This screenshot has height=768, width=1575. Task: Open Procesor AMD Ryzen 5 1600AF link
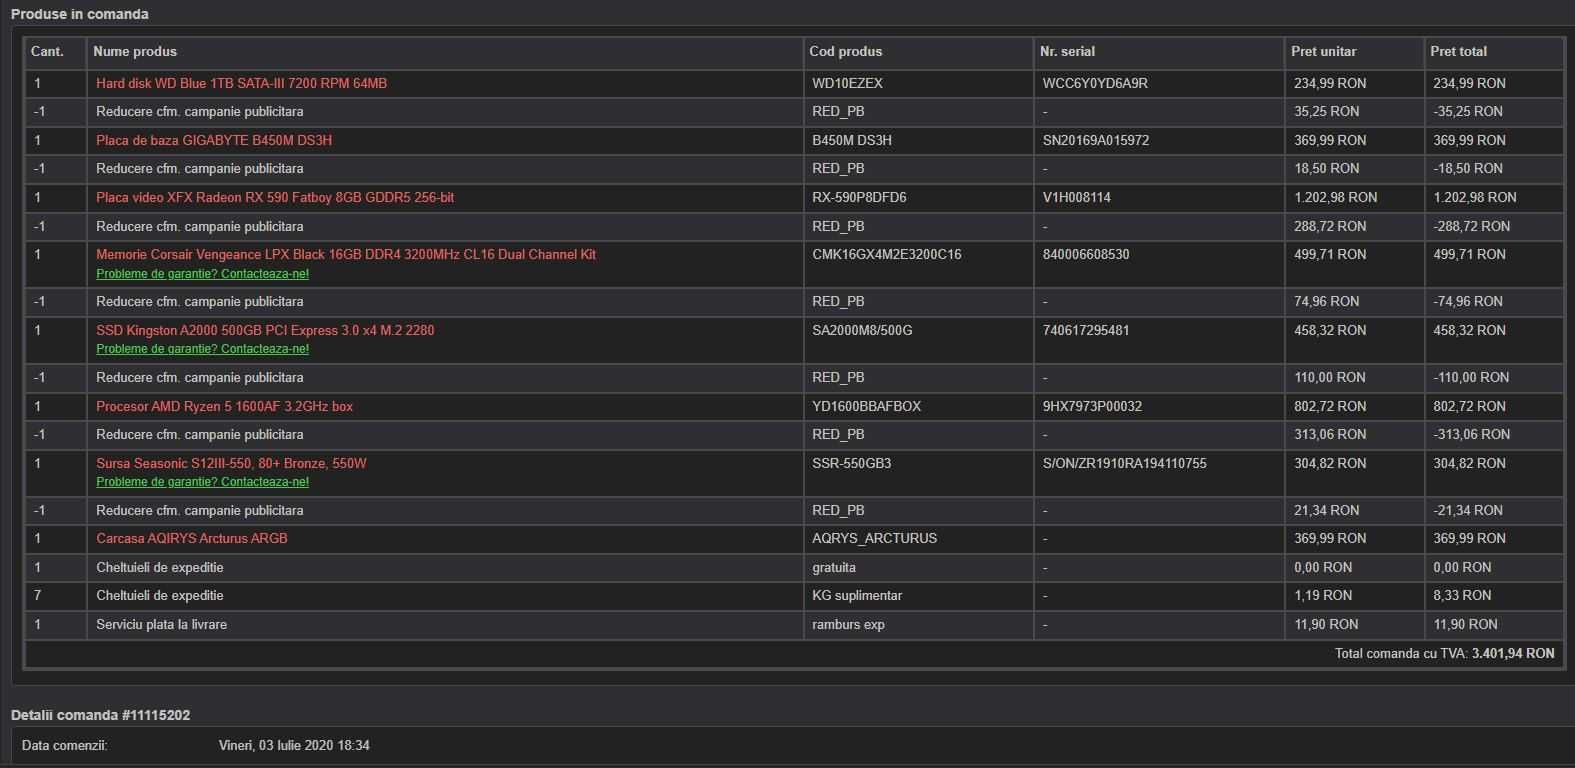tap(224, 406)
